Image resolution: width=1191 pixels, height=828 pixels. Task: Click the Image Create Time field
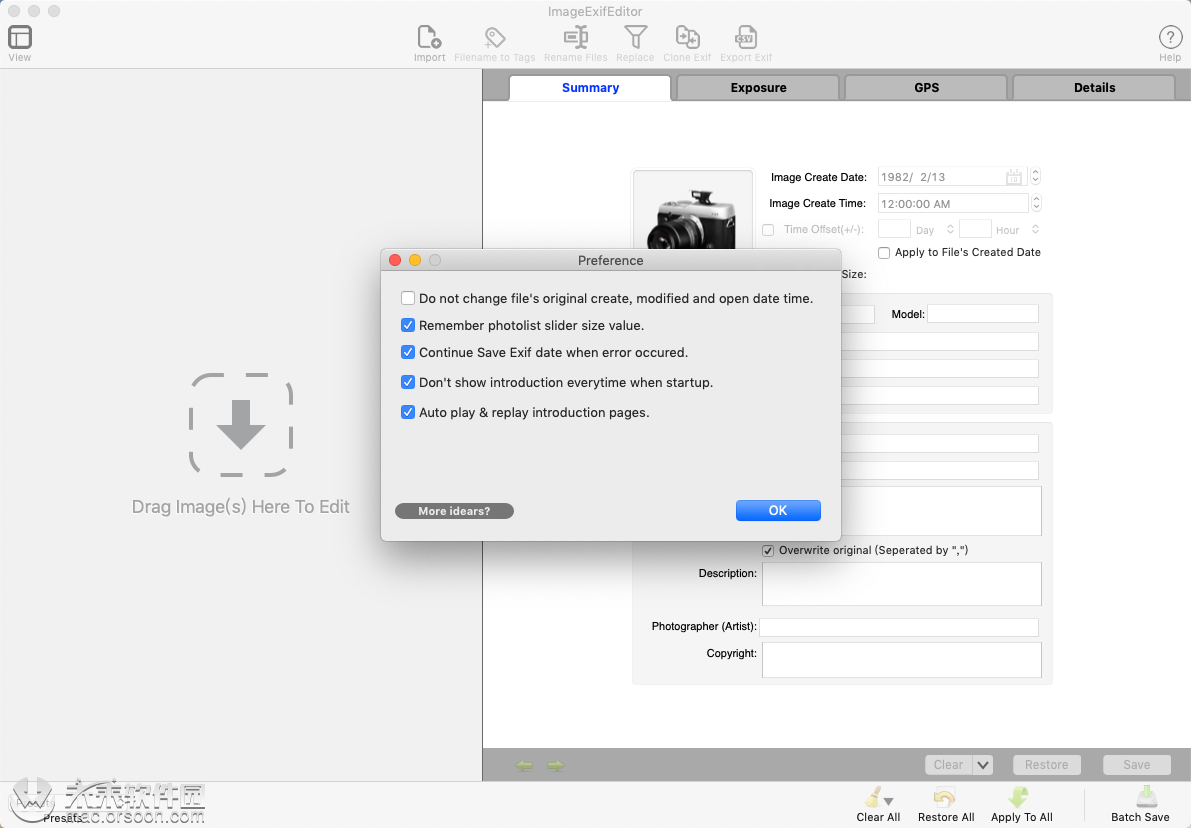coord(952,204)
